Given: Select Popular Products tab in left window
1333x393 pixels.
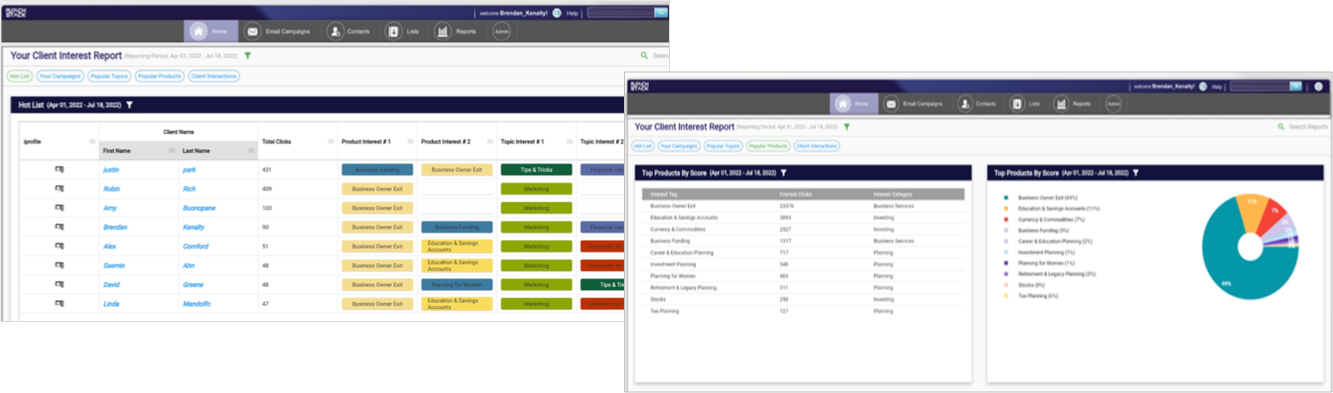Looking at the screenshot, I should (160, 76).
